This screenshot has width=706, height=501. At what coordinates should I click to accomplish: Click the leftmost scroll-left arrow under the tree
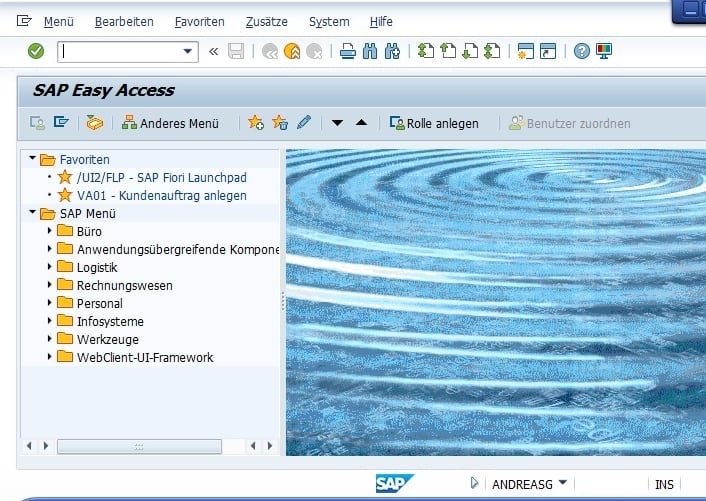(x=29, y=446)
